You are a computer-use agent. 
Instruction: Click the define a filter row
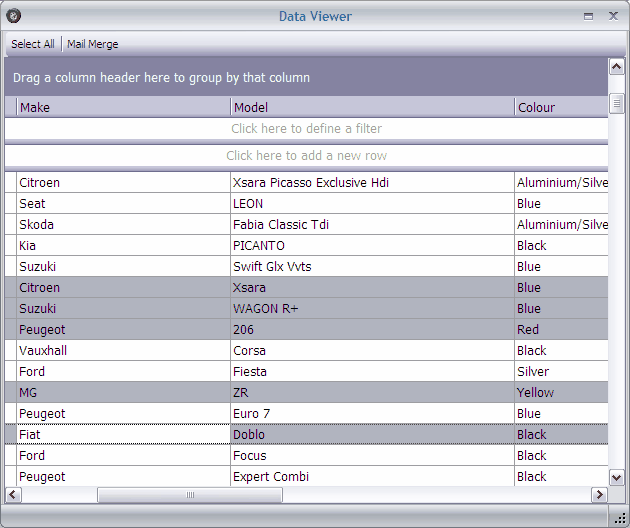[306, 129]
